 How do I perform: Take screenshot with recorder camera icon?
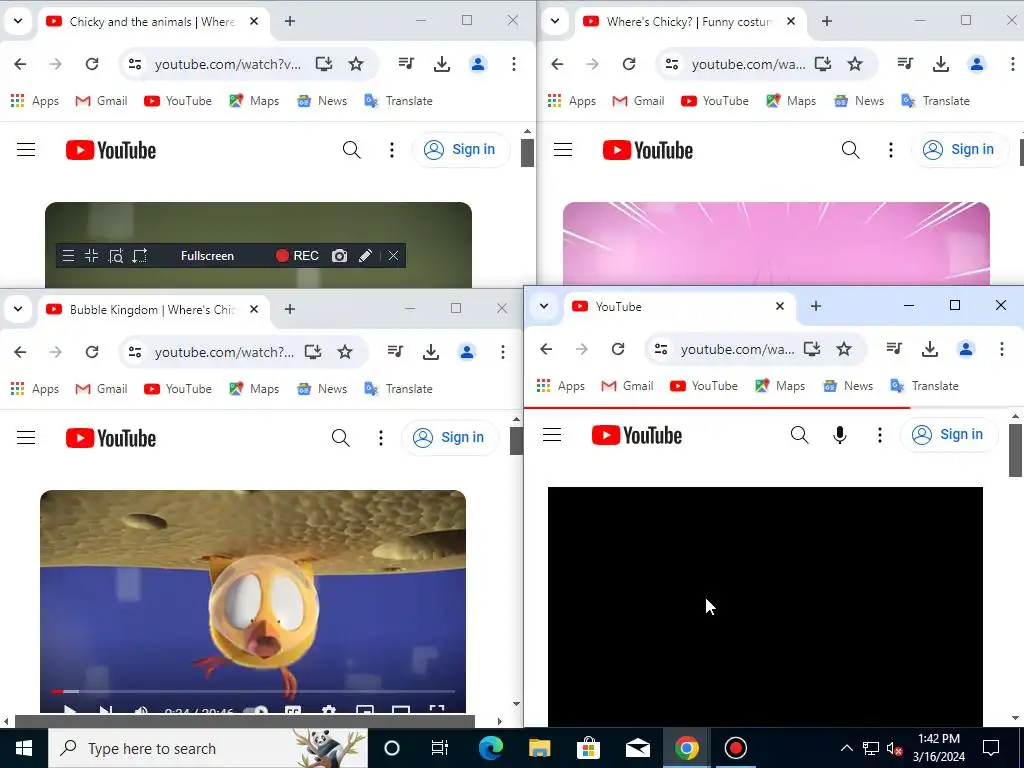[339, 256]
